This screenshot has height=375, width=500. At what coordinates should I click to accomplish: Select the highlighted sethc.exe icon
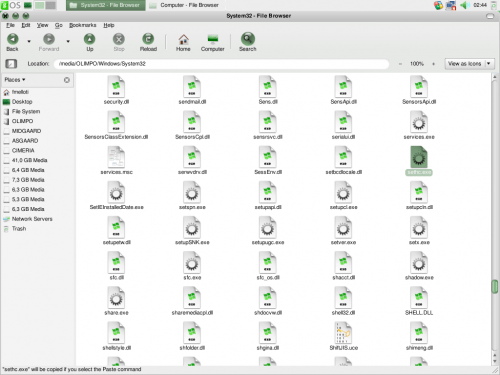click(419, 157)
